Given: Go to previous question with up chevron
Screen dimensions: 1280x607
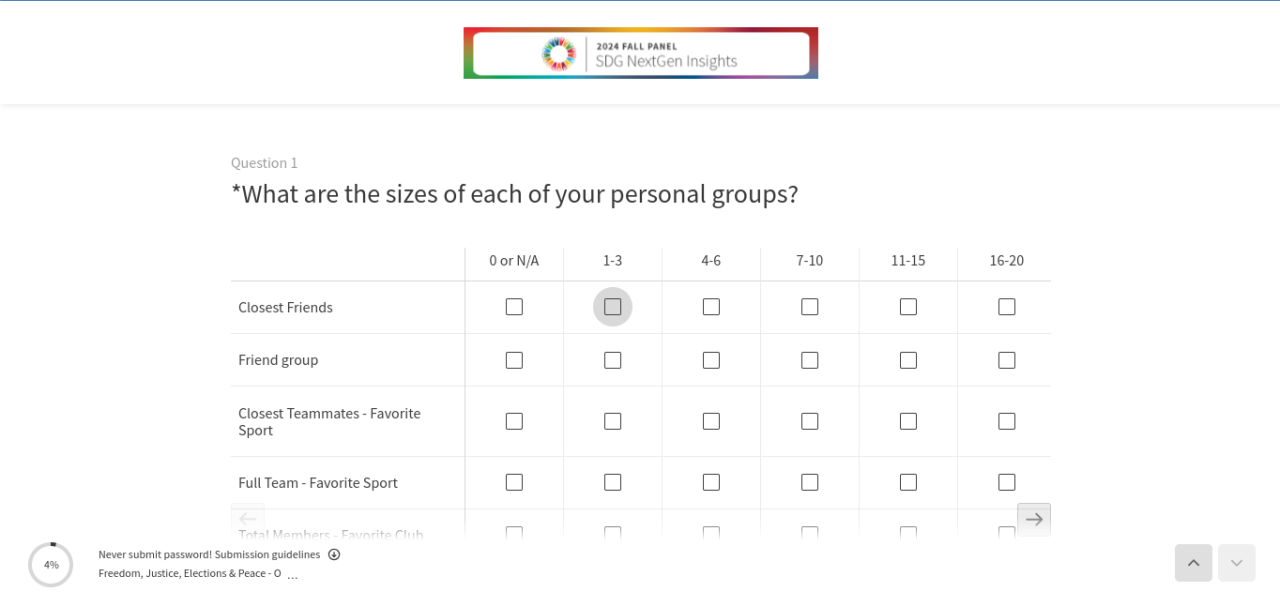Looking at the screenshot, I should pyautogui.click(x=1193, y=563).
